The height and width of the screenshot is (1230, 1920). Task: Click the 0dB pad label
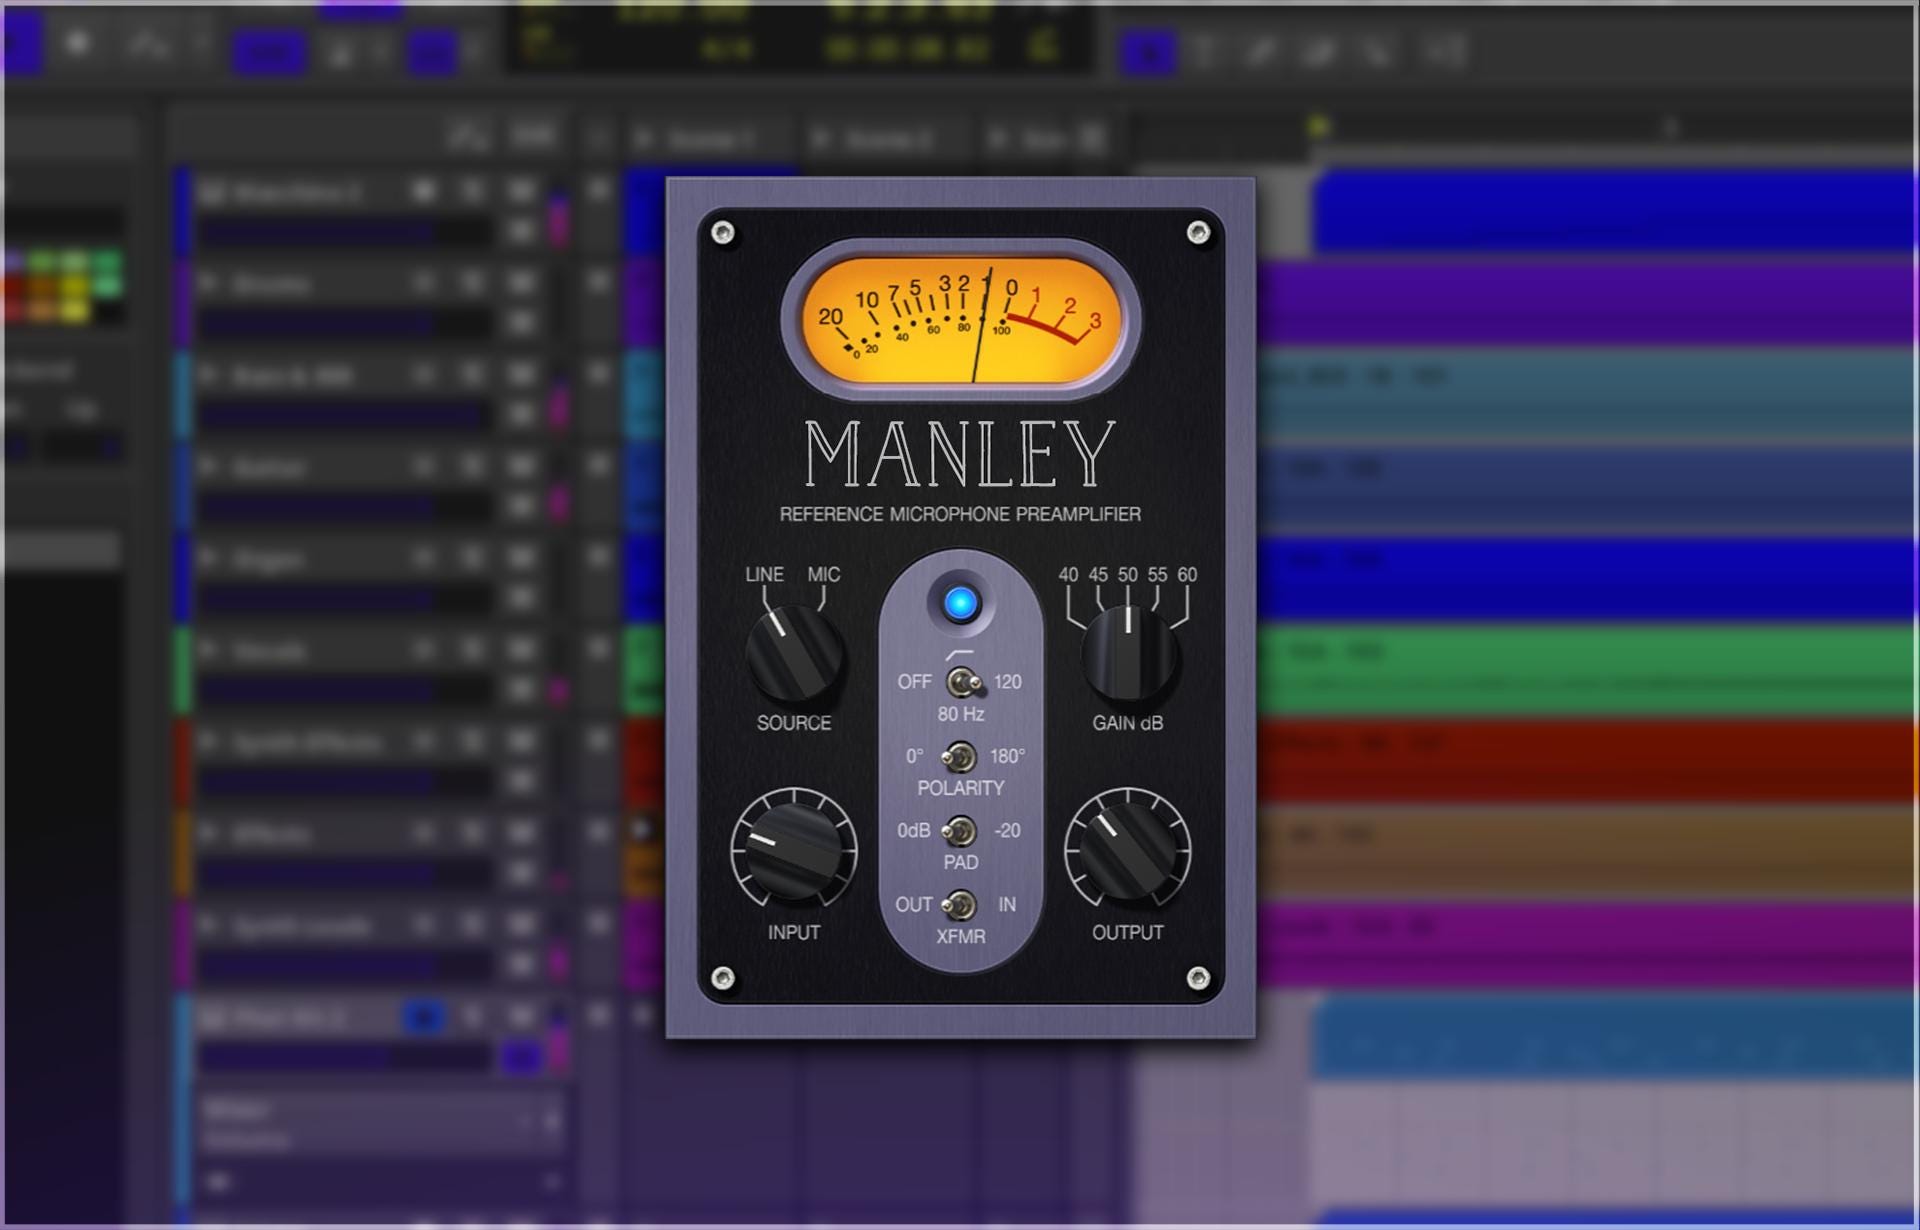tap(914, 831)
